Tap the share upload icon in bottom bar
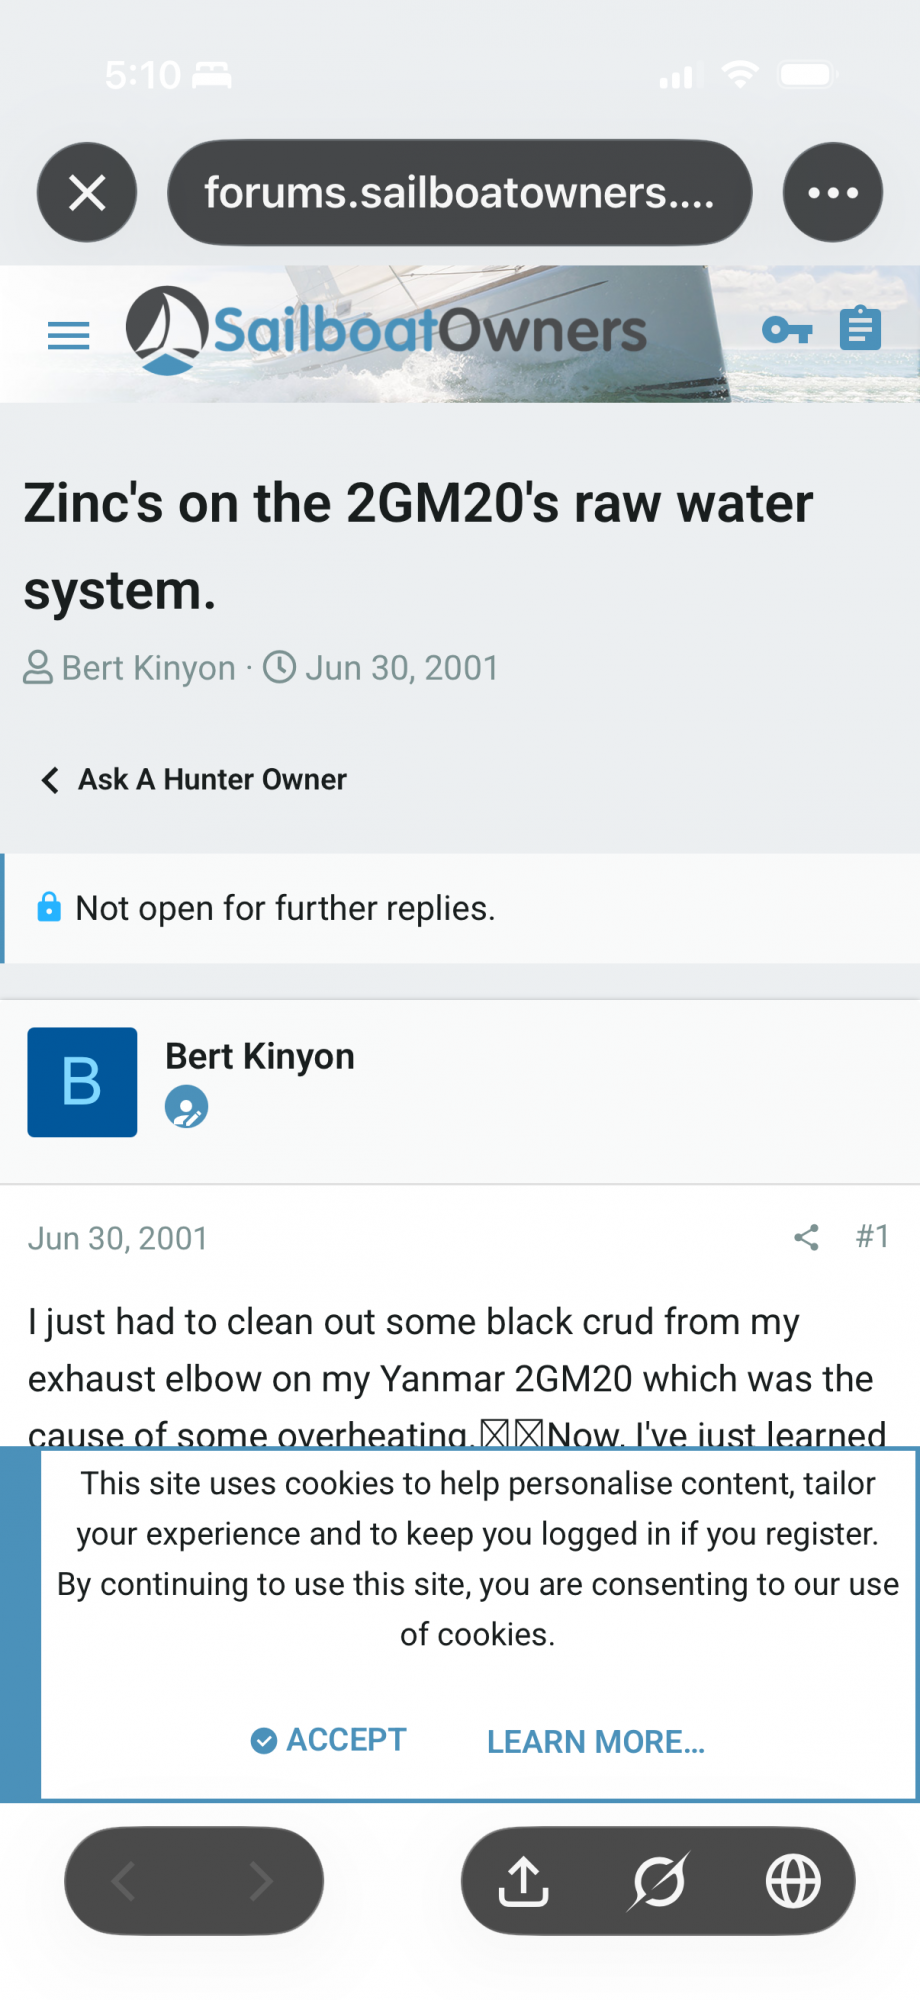The height and width of the screenshot is (2000, 920). coord(523,1881)
